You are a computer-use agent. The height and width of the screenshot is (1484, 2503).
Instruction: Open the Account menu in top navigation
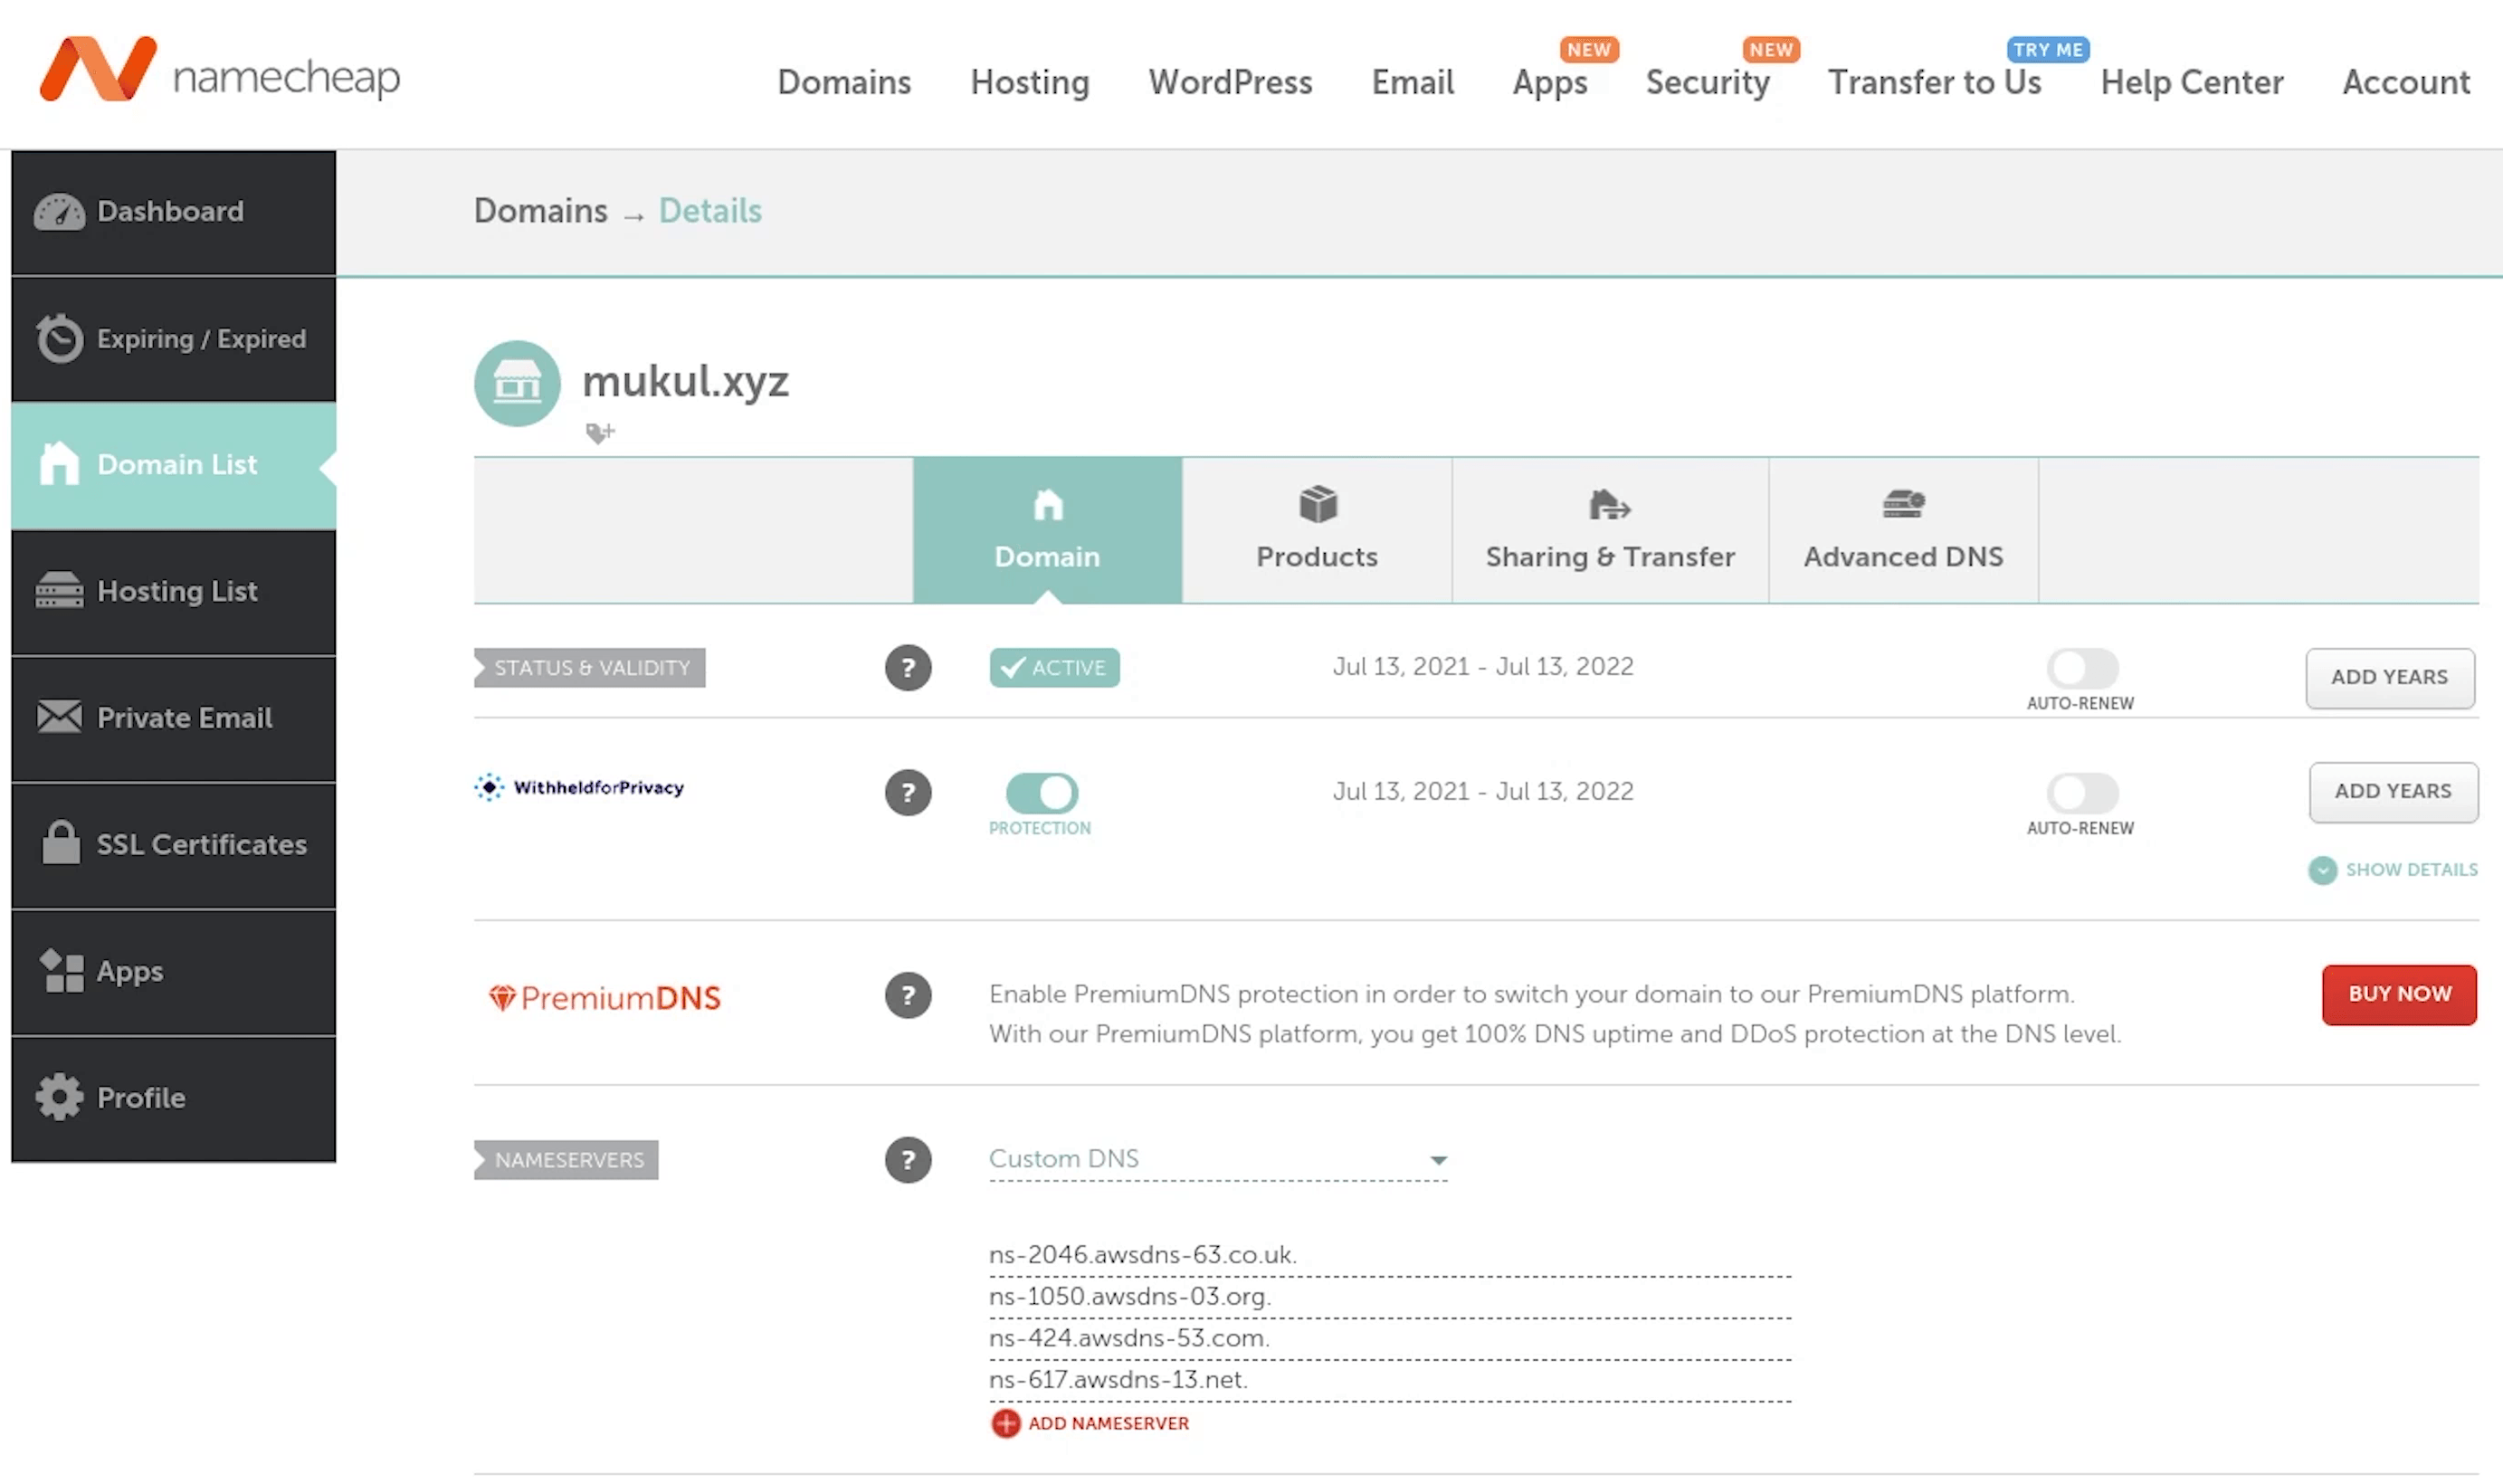click(2405, 82)
